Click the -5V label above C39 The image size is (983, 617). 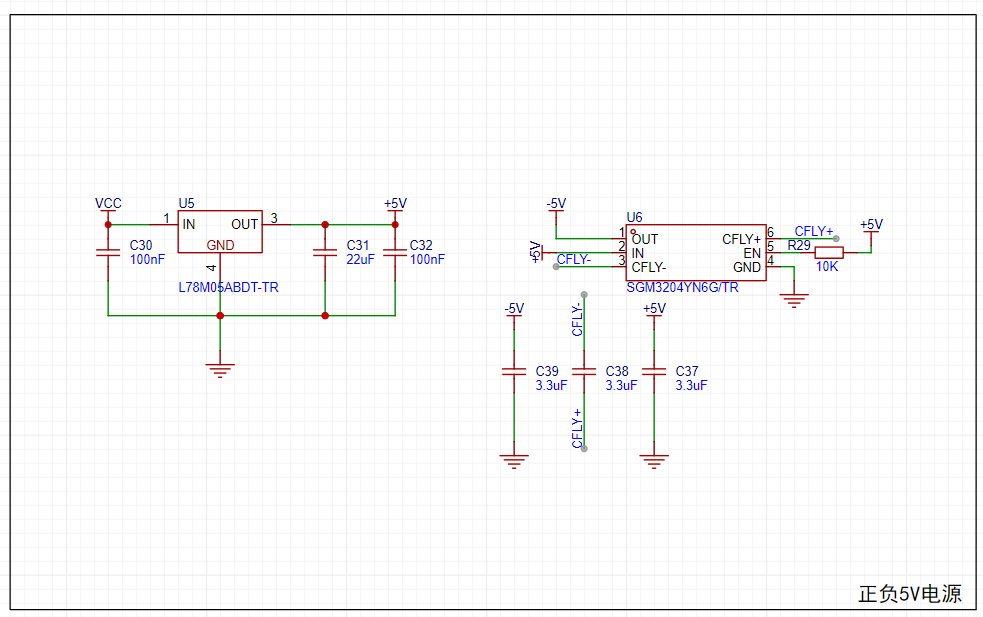click(x=514, y=308)
